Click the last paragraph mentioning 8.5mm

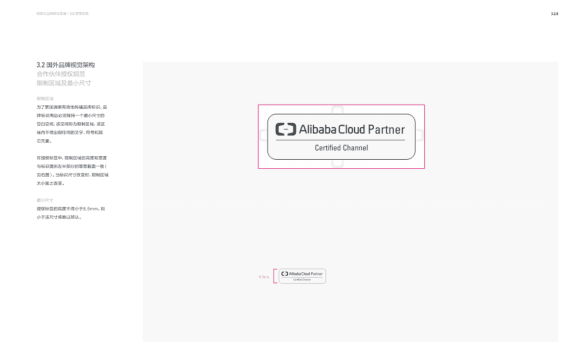(71, 213)
